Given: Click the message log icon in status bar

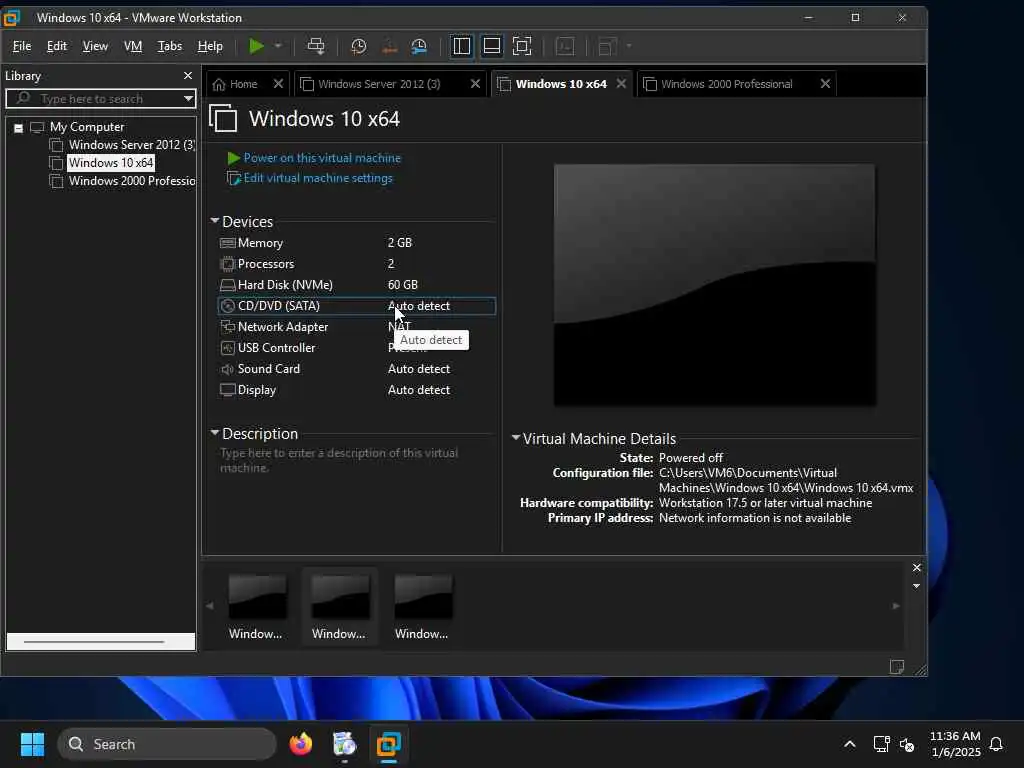Looking at the screenshot, I should (x=897, y=667).
